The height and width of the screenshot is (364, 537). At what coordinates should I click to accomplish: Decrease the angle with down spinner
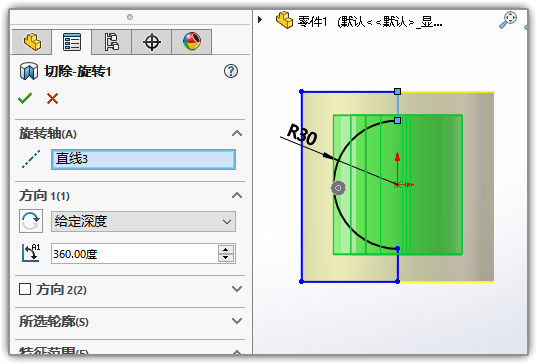point(226,258)
